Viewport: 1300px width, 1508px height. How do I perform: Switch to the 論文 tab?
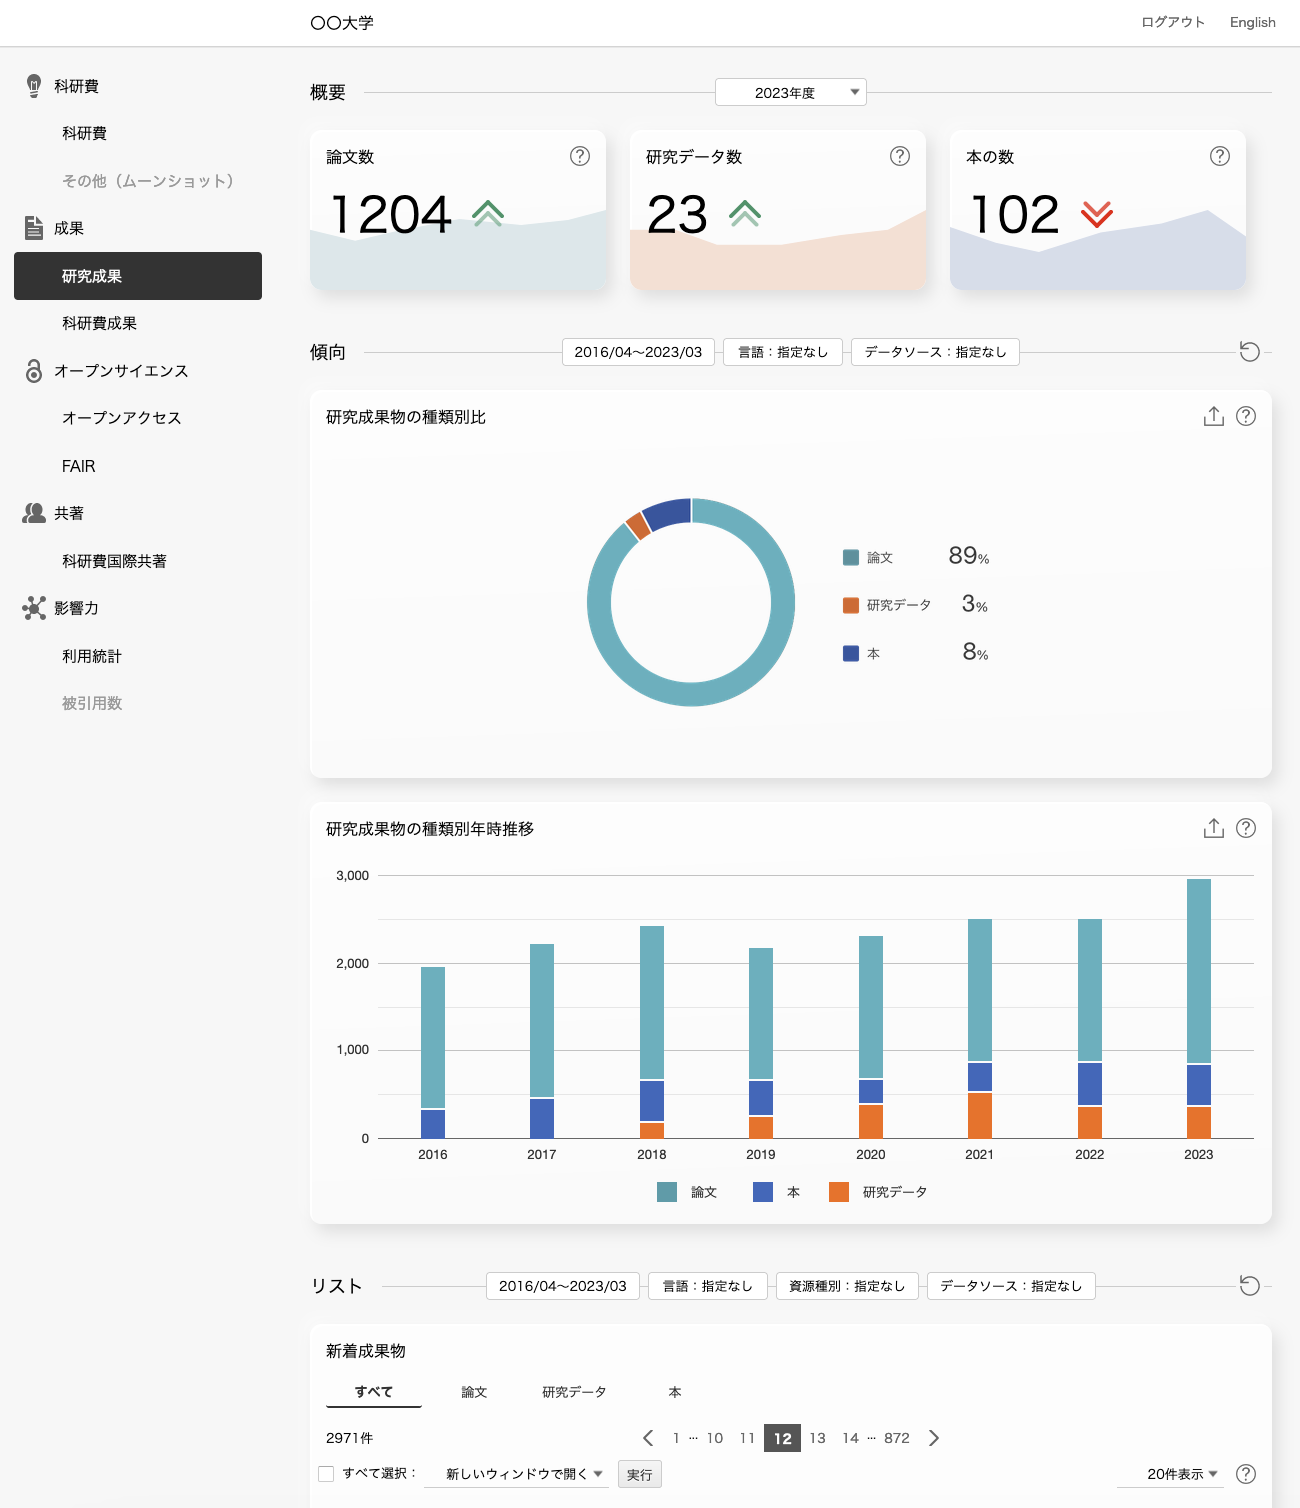(x=474, y=1392)
